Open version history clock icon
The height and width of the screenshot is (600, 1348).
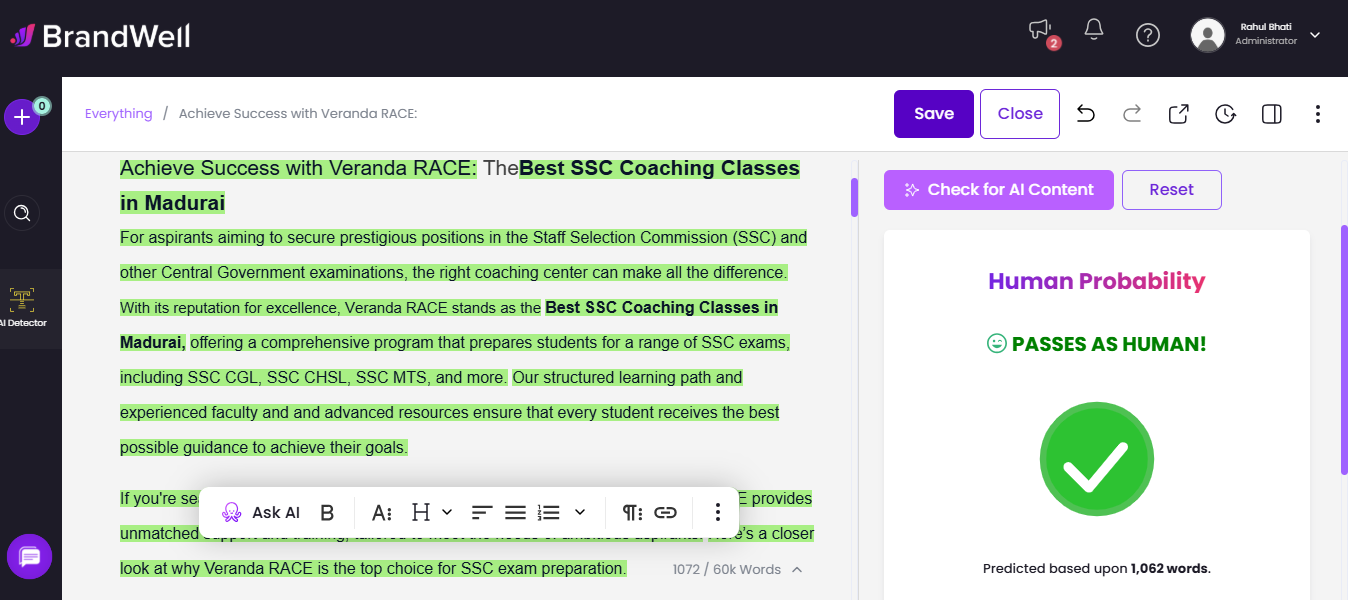[x=1226, y=114]
